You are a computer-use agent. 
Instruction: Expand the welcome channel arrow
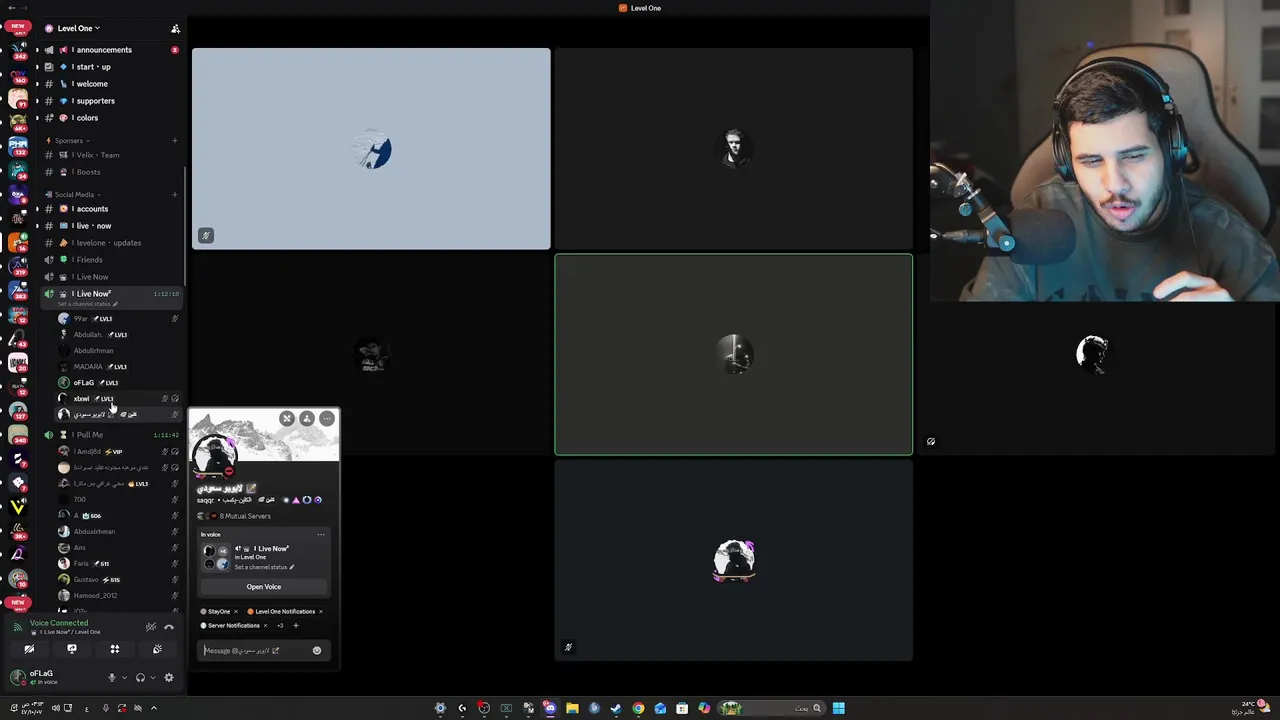(x=37, y=84)
